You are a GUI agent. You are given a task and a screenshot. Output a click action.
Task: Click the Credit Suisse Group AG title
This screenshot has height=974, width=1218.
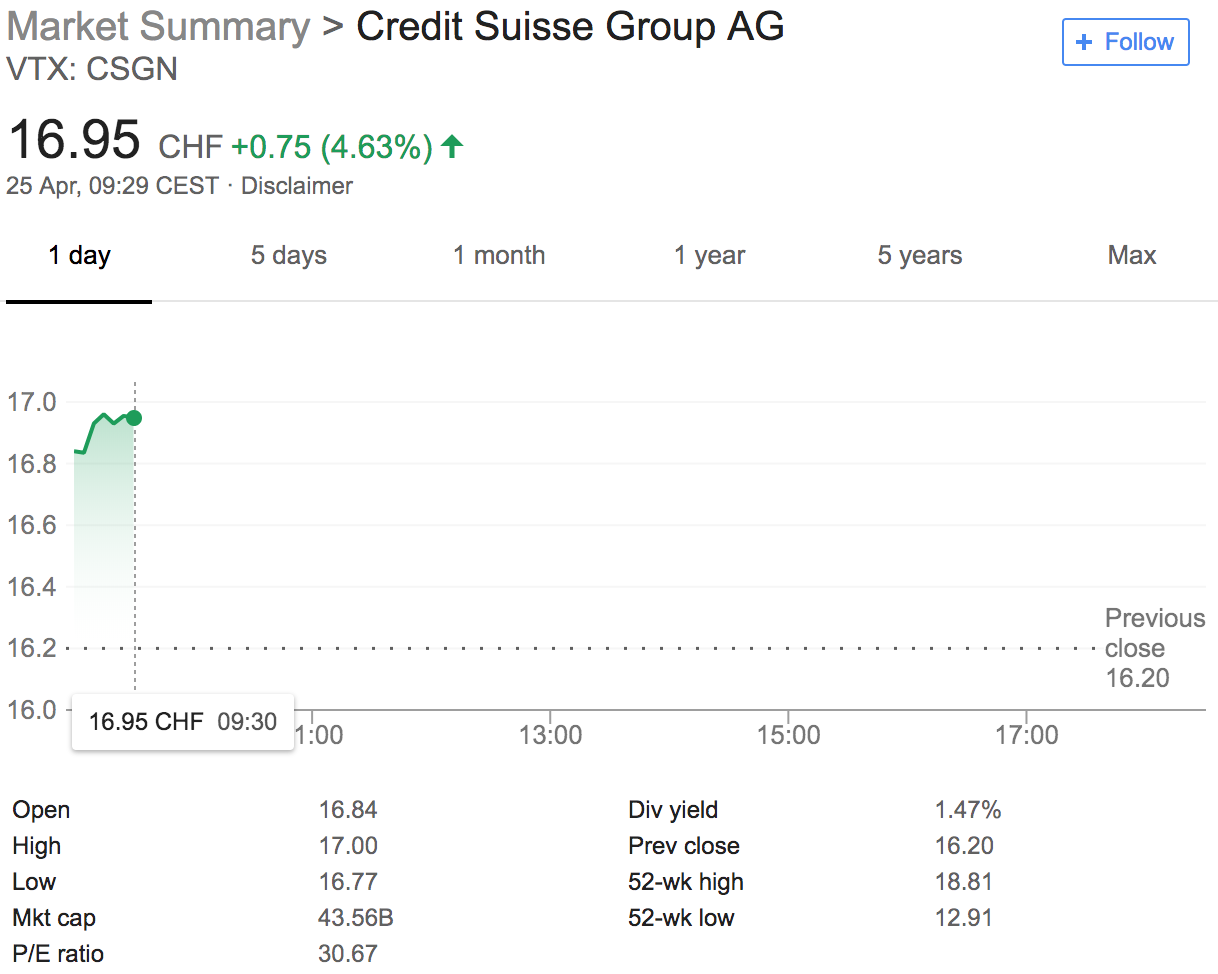[570, 27]
